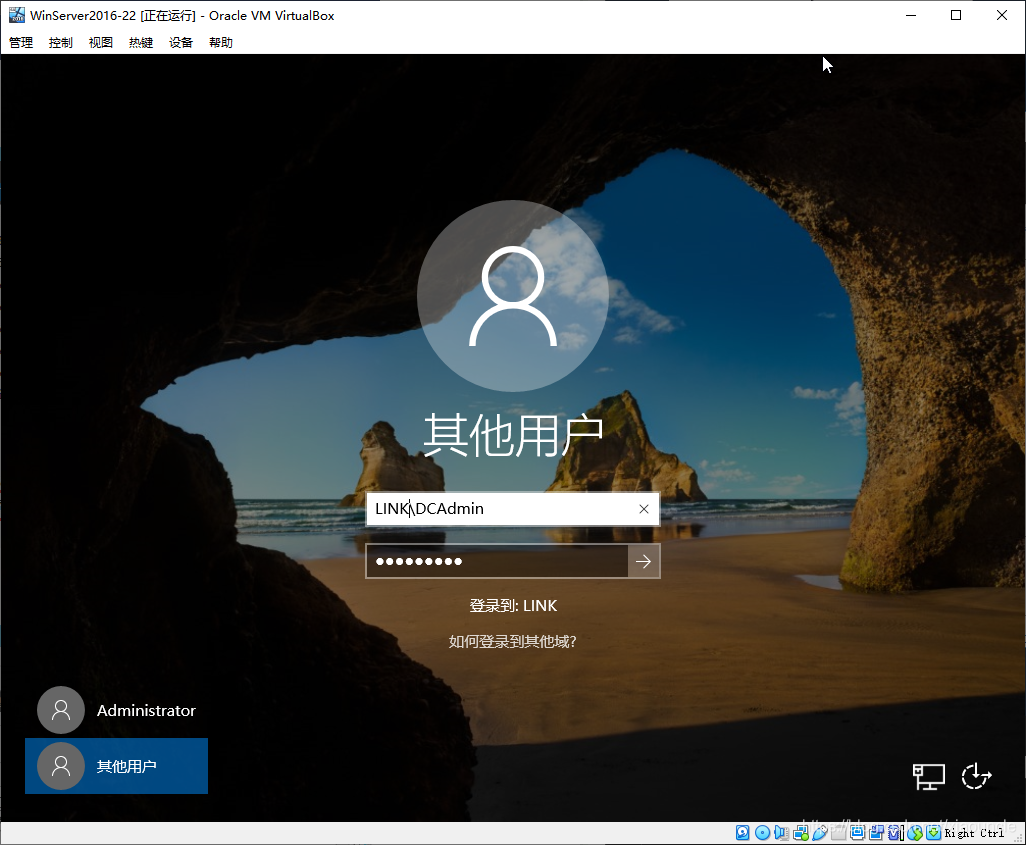Open the 如何登录到其他域? link
Viewport: 1026px width, 845px height.
tap(512, 641)
